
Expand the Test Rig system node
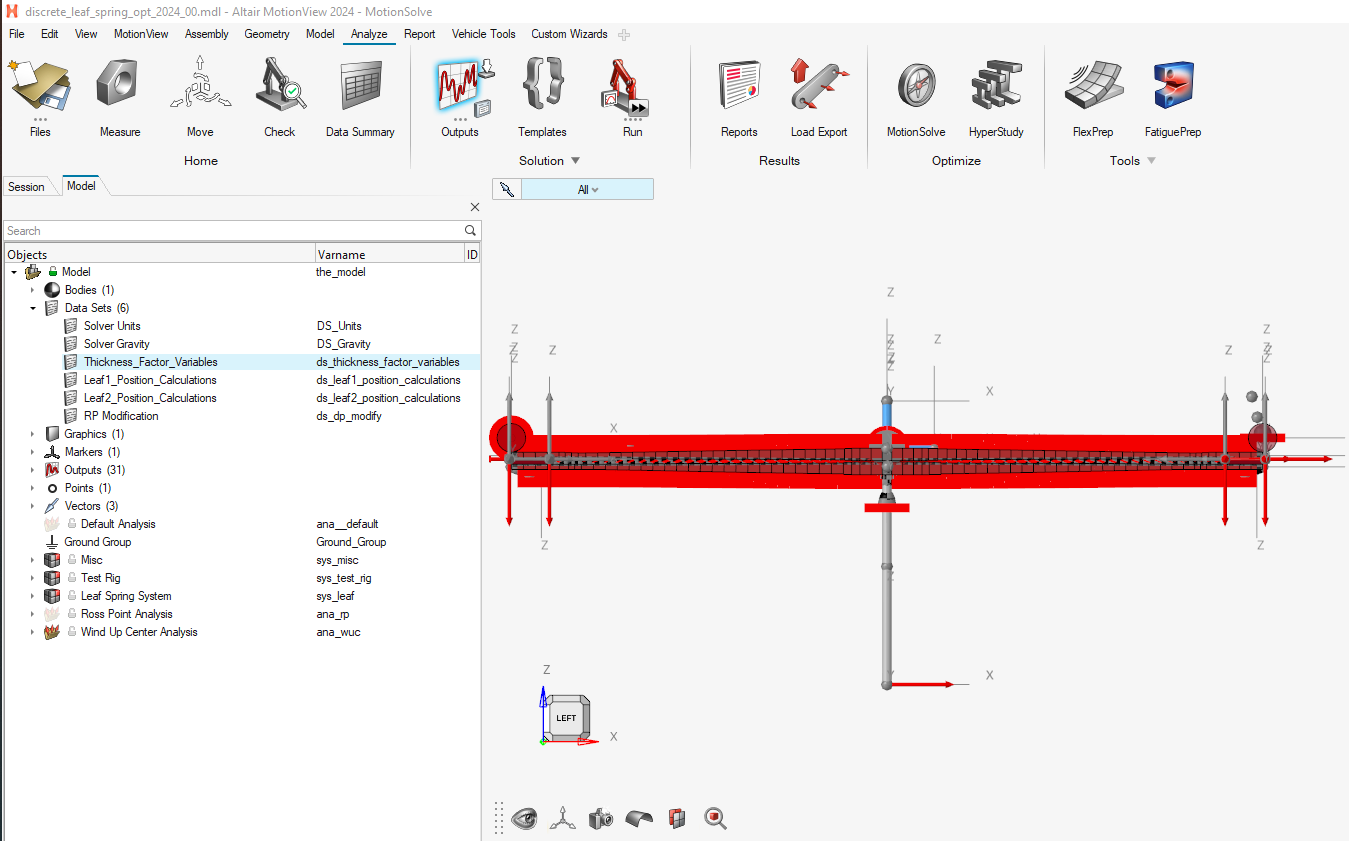[x=32, y=578]
